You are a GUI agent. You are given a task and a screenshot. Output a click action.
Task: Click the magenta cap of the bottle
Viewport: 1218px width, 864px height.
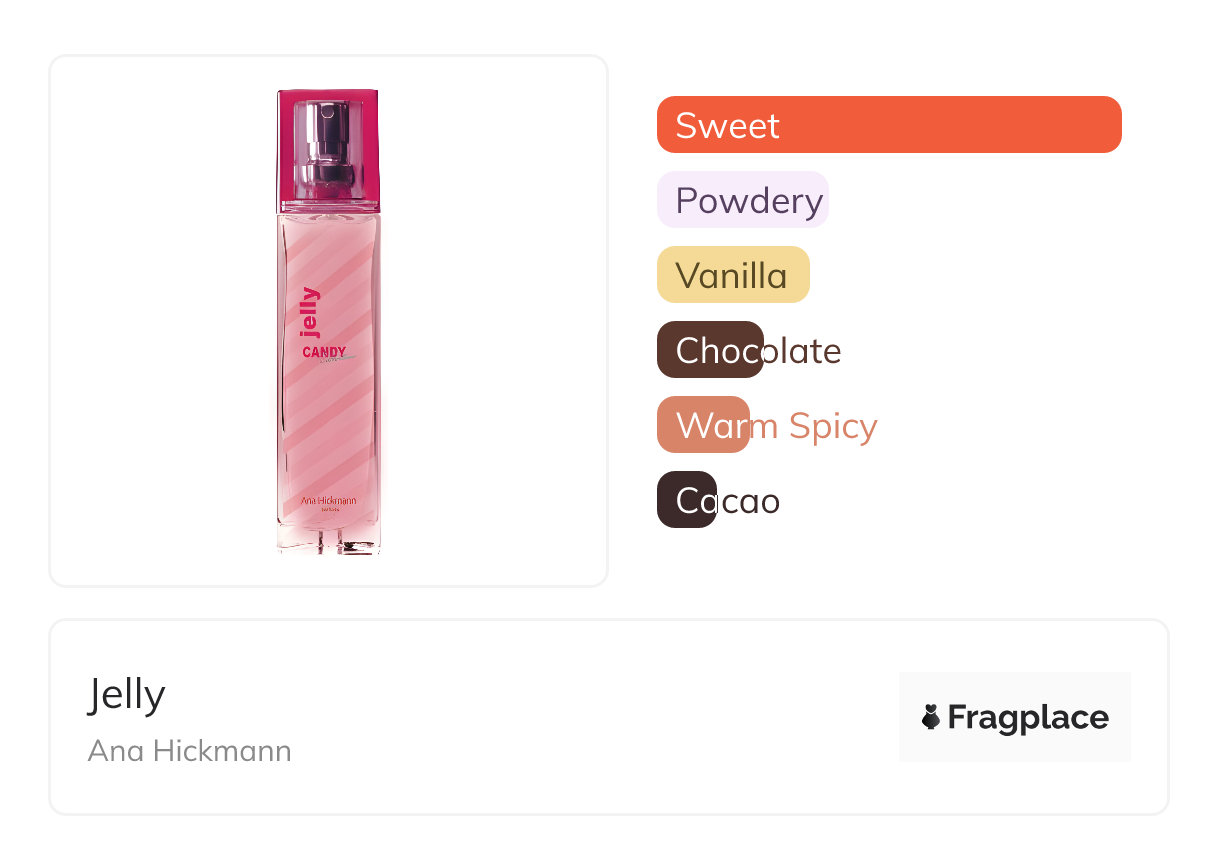coord(290,150)
